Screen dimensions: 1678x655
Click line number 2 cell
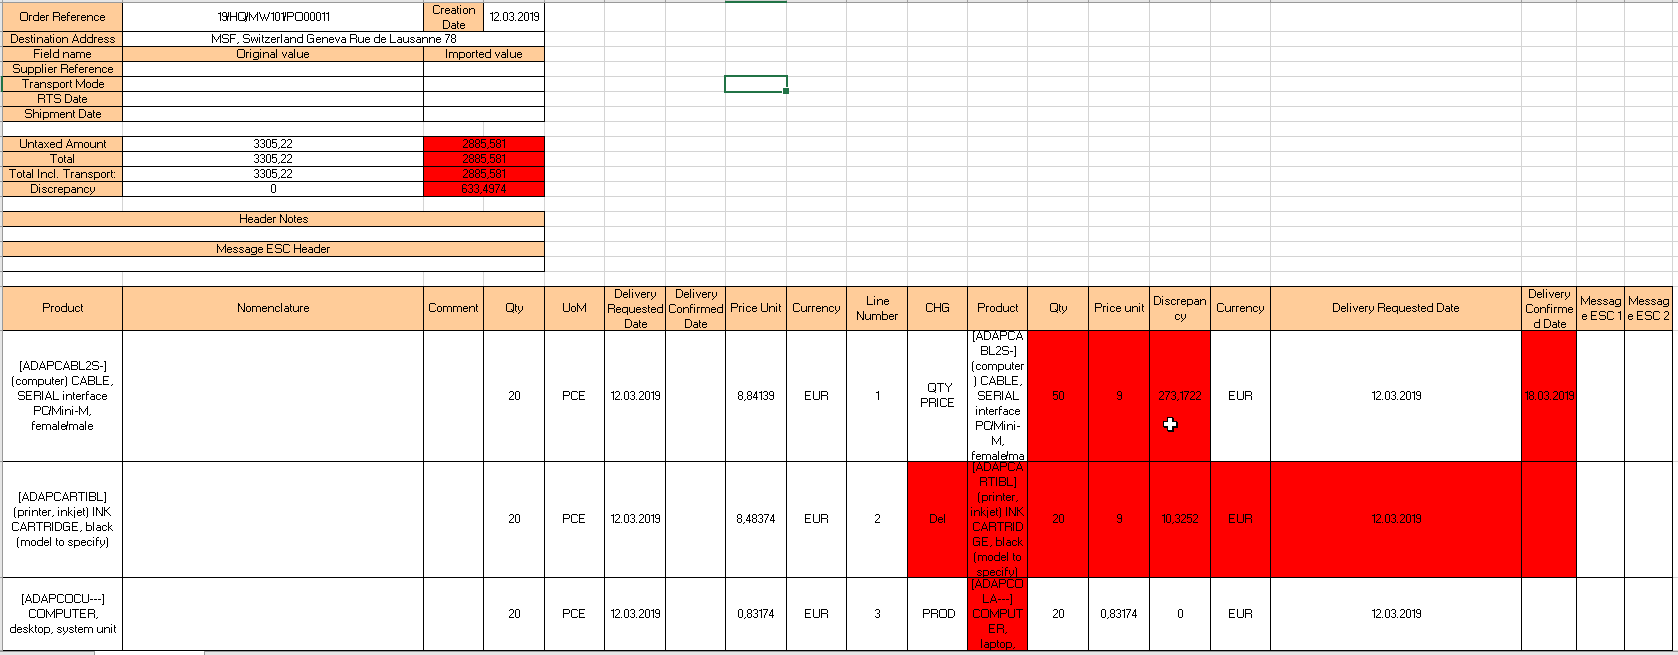click(877, 519)
